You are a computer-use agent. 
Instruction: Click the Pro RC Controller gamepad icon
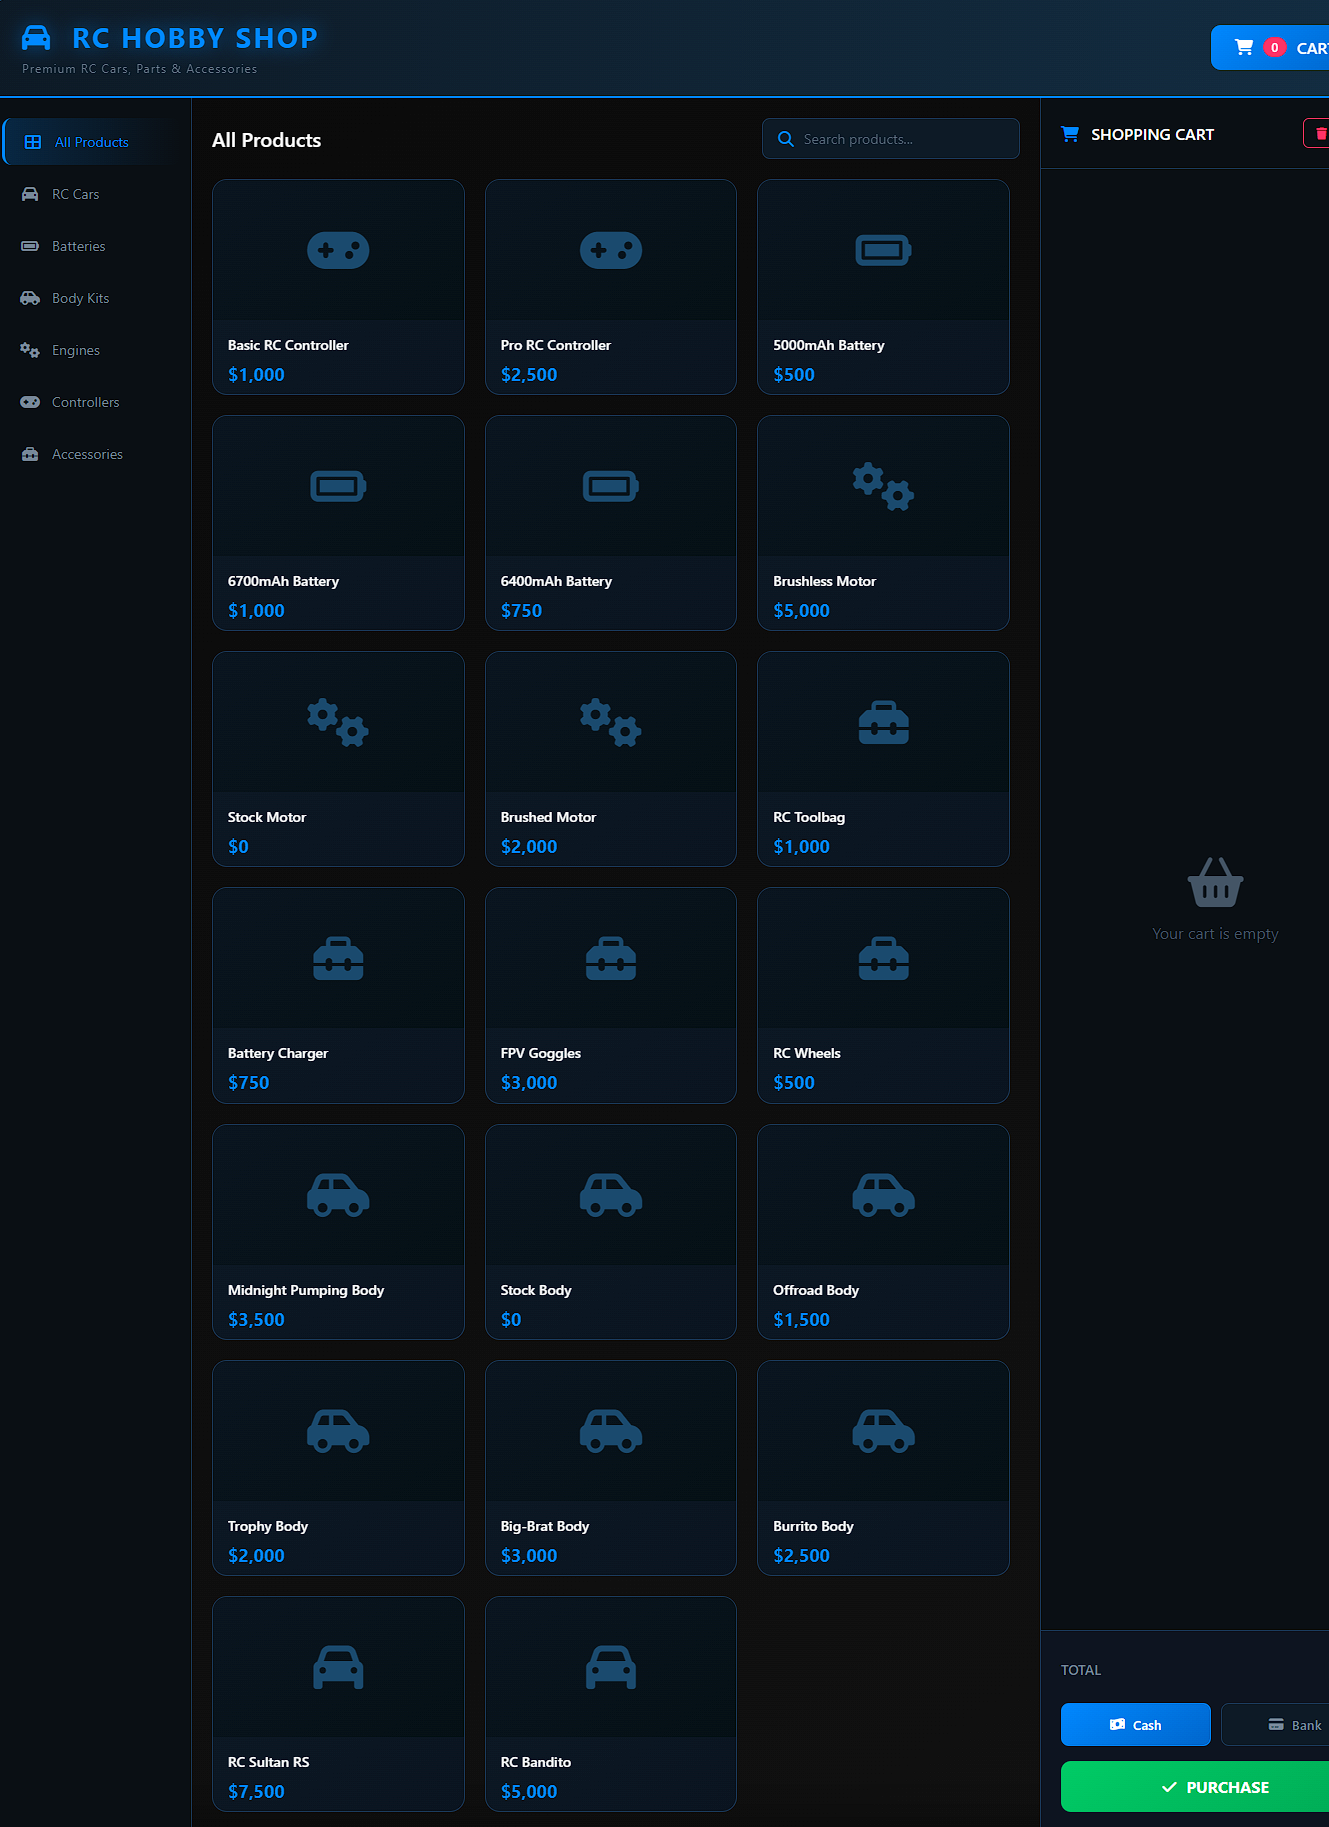point(611,250)
